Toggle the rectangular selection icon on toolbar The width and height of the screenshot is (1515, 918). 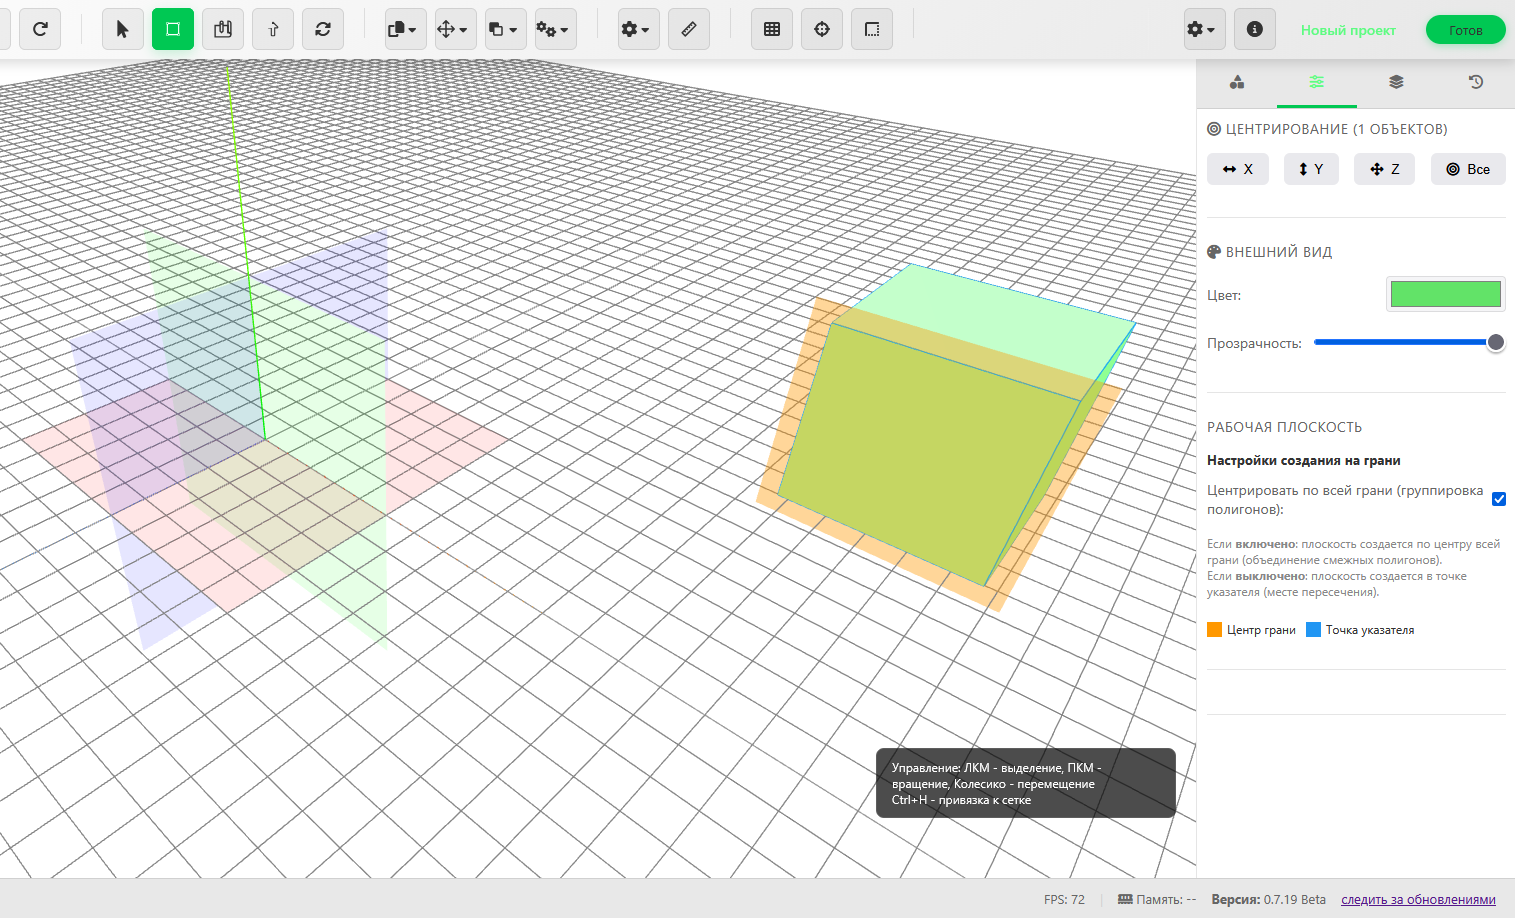pos(871,29)
